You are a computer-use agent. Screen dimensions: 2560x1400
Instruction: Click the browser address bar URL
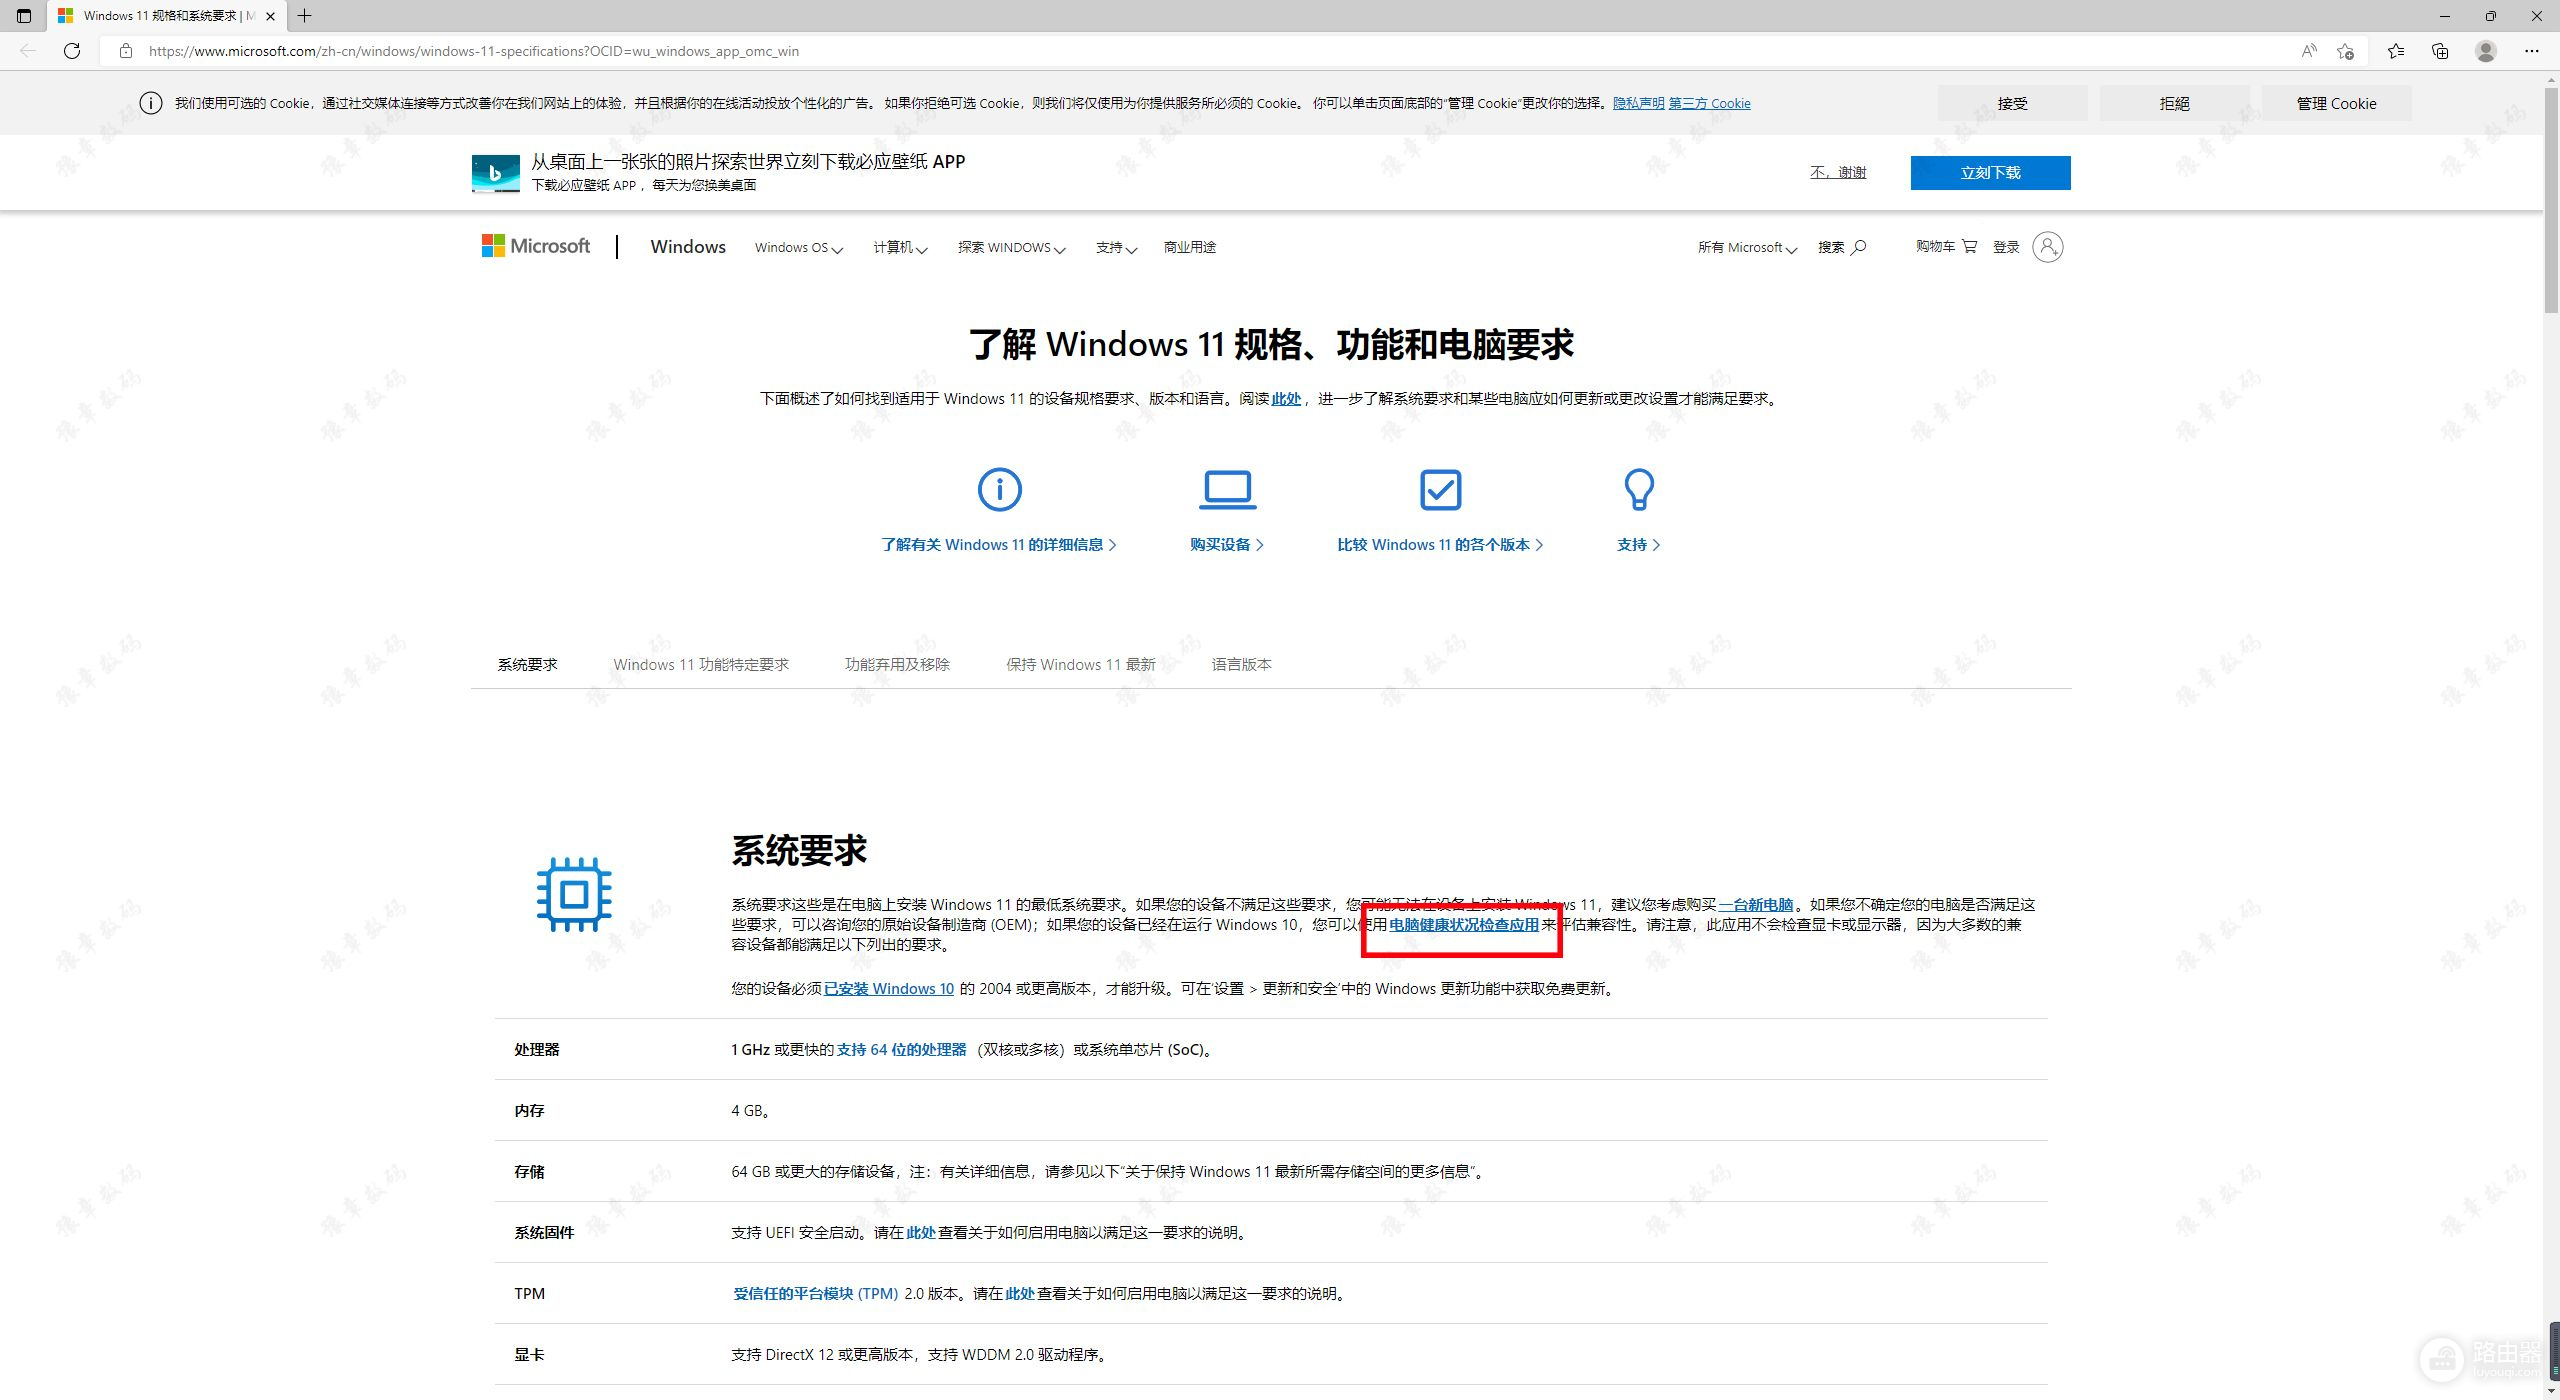(474, 51)
